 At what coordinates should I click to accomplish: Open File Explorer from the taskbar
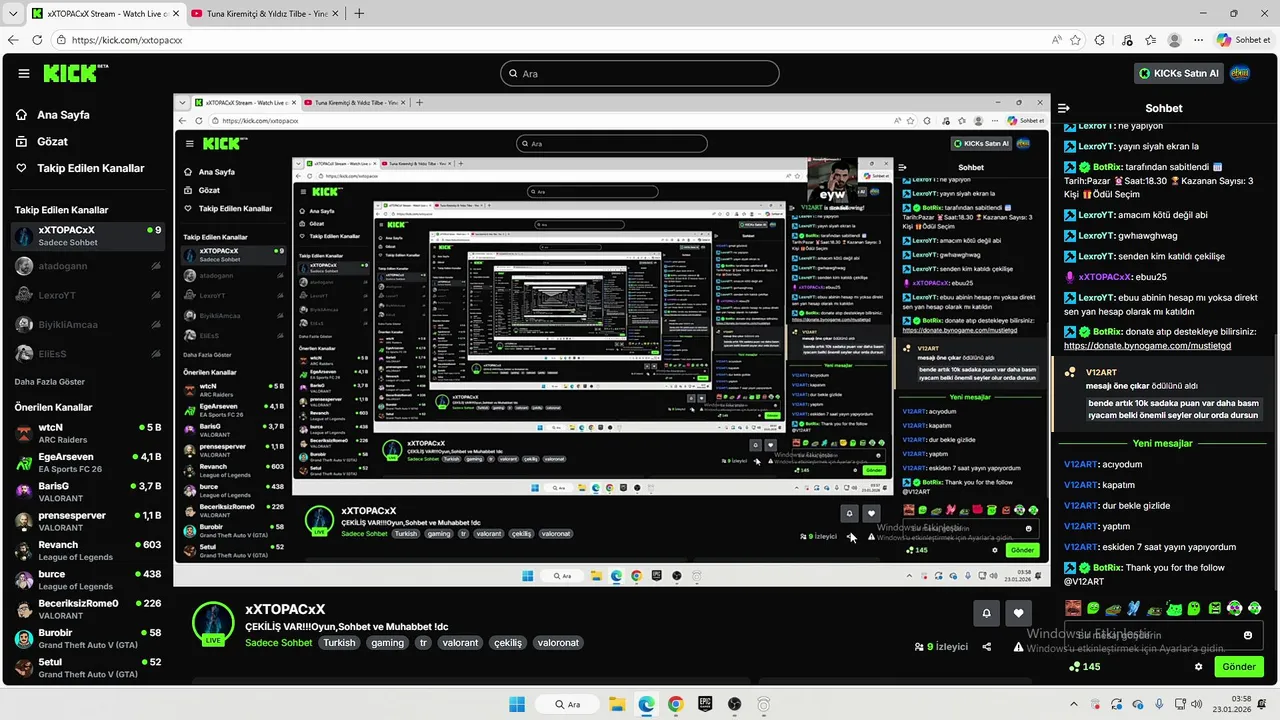tap(617, 704)
